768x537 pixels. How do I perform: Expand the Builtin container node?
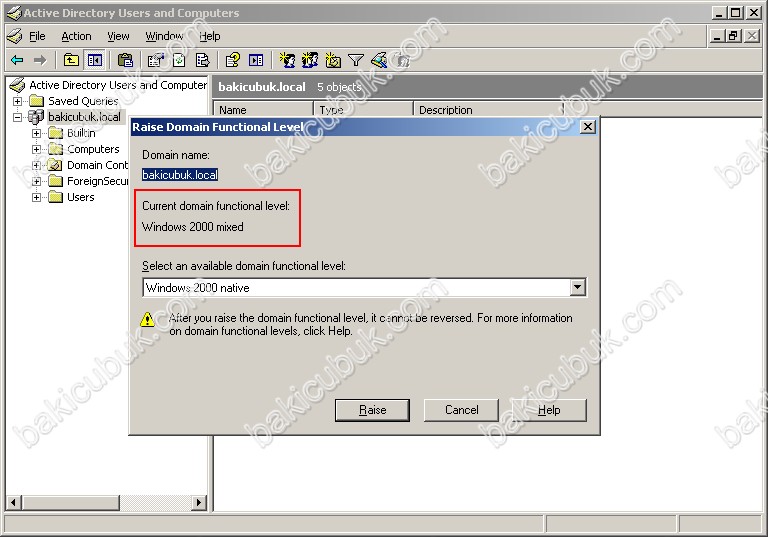point(36,133)
